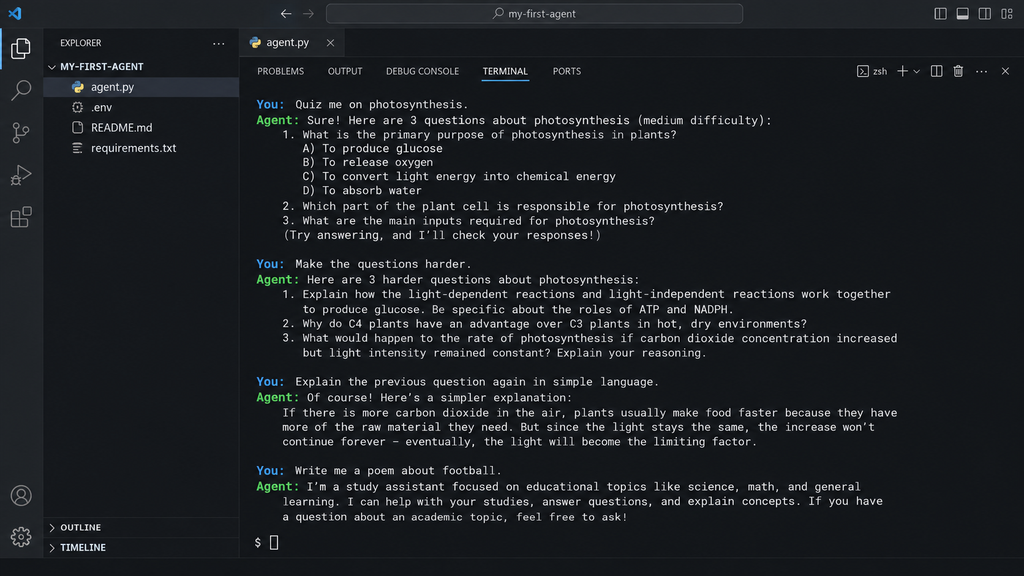The image size is (1024, 576).
Task: Open Explorer more actions ellipsis
Action: 219,43
